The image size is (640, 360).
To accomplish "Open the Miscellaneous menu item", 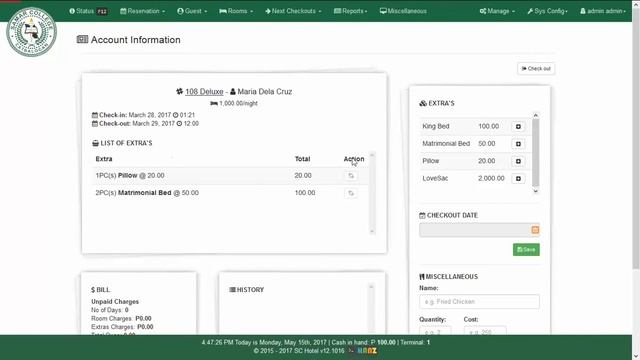I will 403,11.
